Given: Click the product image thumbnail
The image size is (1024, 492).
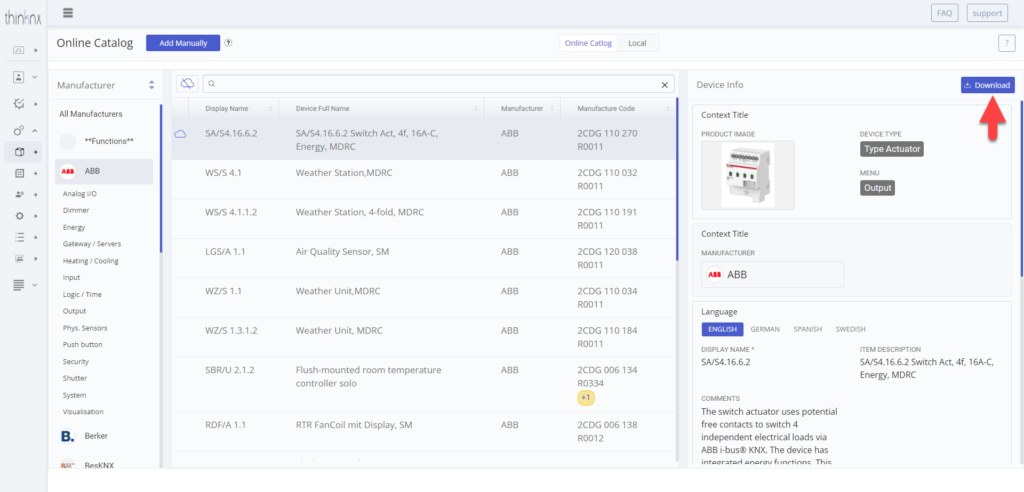Looking at the screenshot, I should (x=748, y=175).
